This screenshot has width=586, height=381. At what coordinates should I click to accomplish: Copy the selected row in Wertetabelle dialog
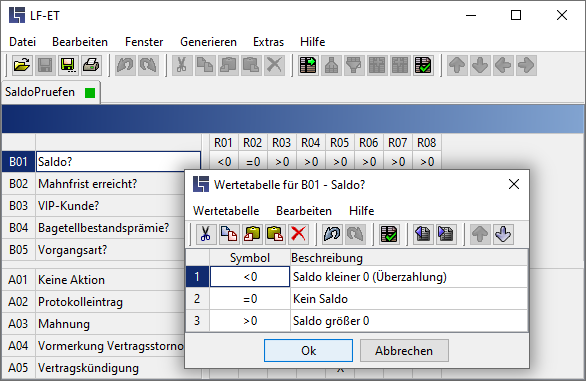click(229, 234)
